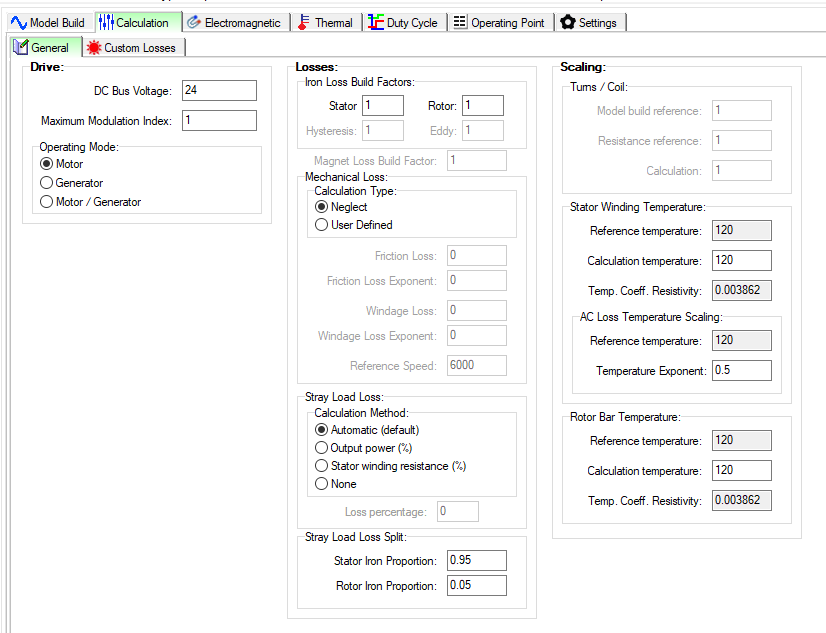Viewport: 826px width, 633px height.
Task: Click the Stator Iron Proportion field
Action: coord(477,560)
